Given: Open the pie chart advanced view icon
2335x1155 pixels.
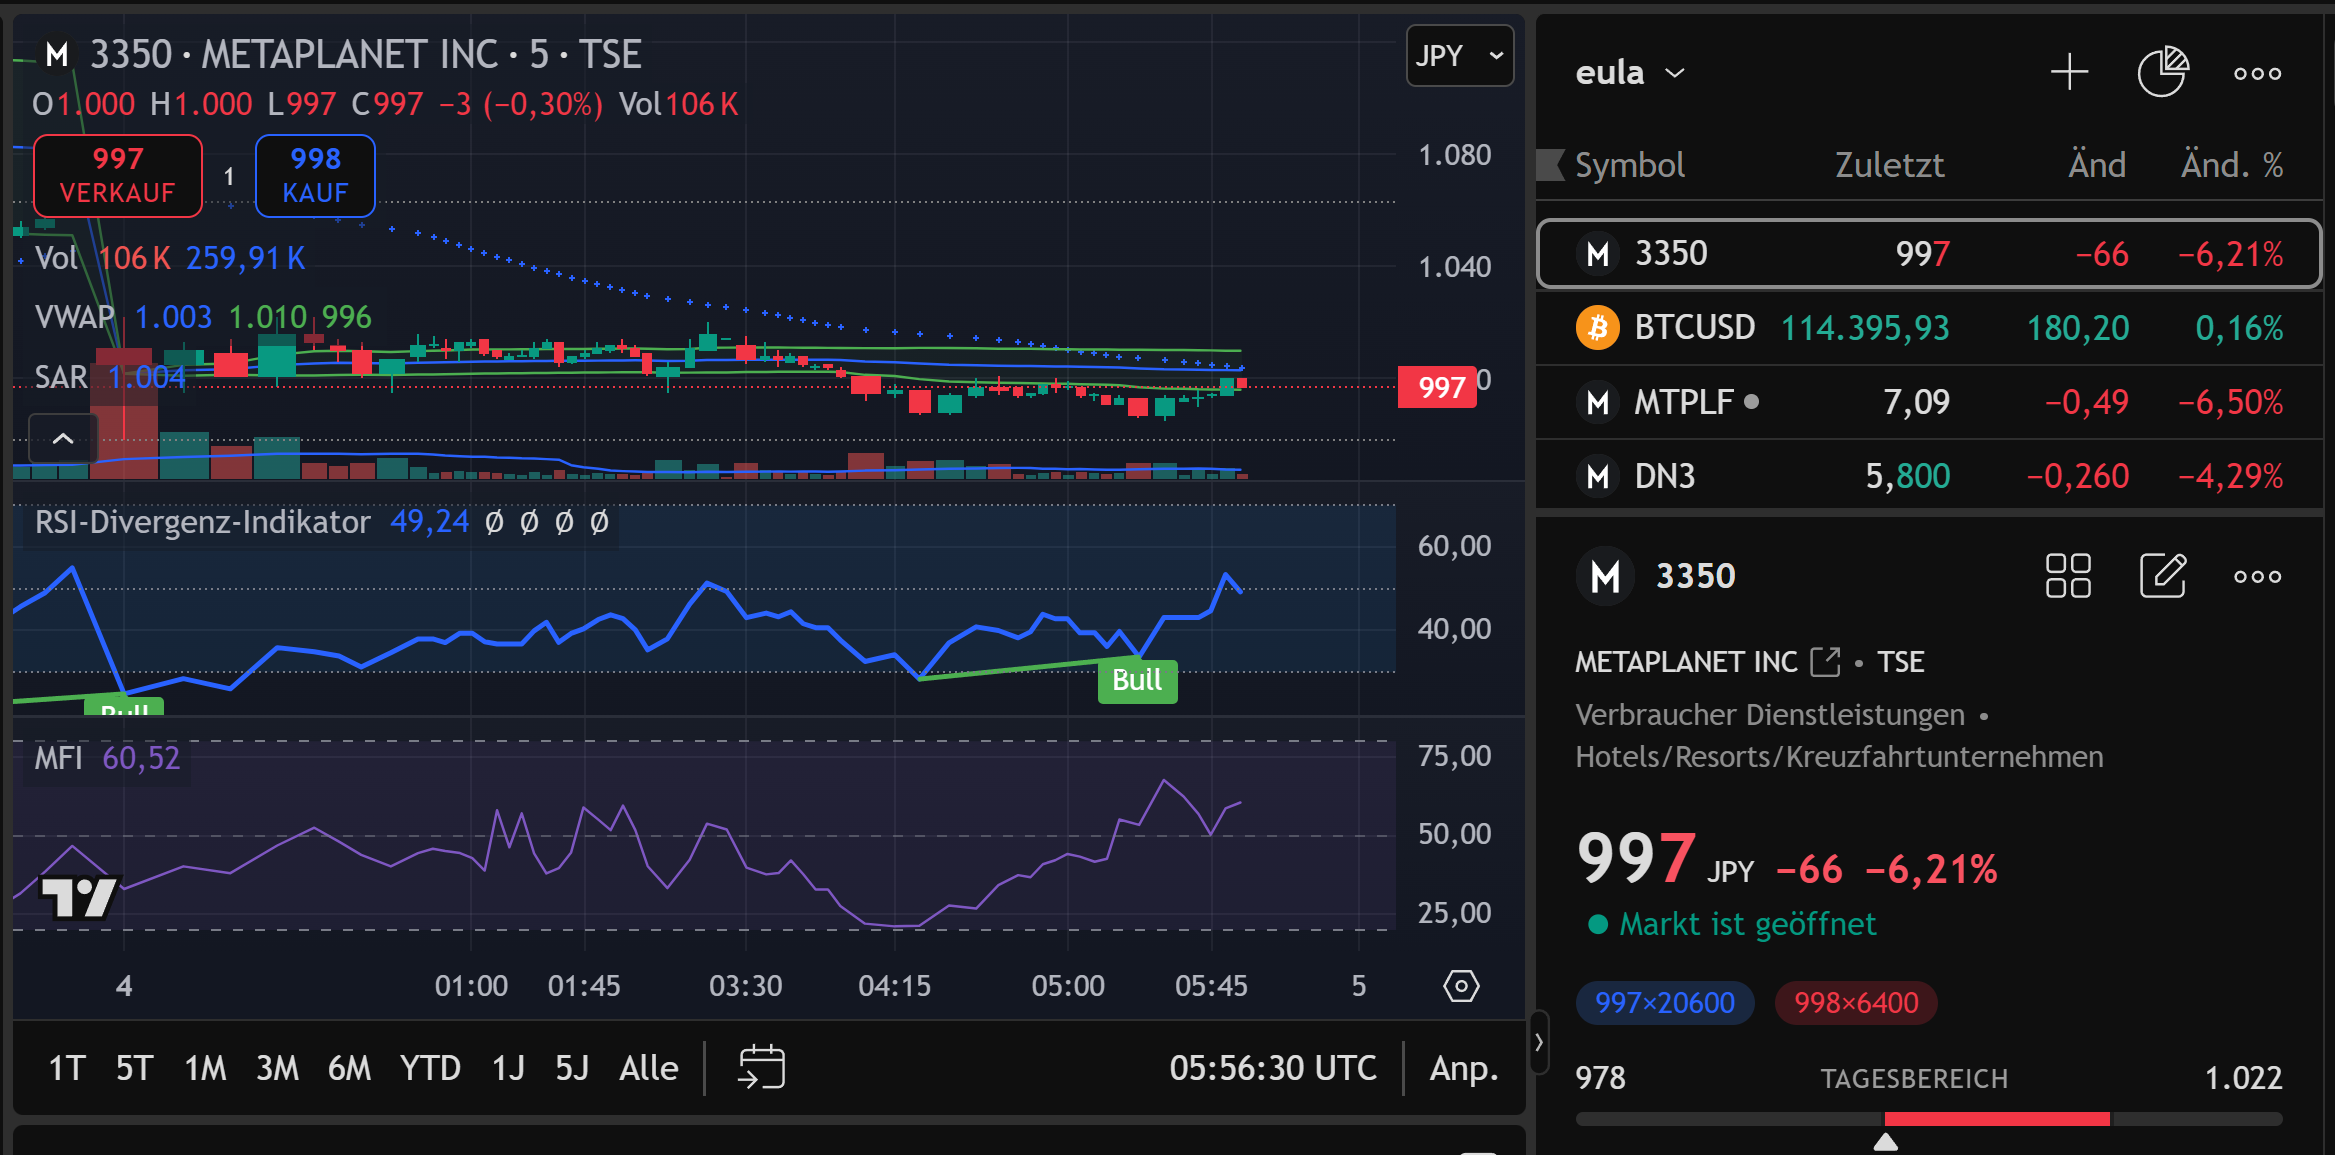Looking at the screenshot, I should point(2163,72).
